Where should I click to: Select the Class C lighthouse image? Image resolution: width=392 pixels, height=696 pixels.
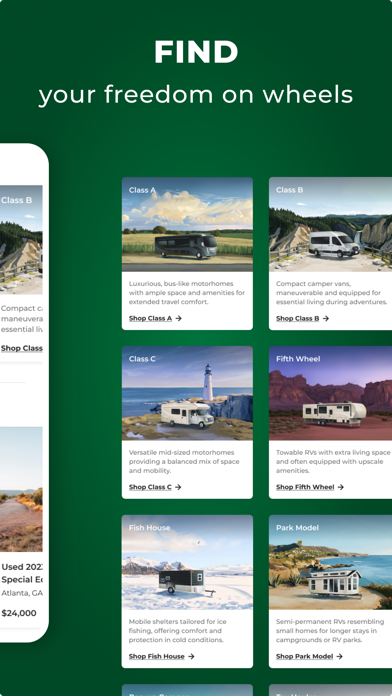(187, 393)
